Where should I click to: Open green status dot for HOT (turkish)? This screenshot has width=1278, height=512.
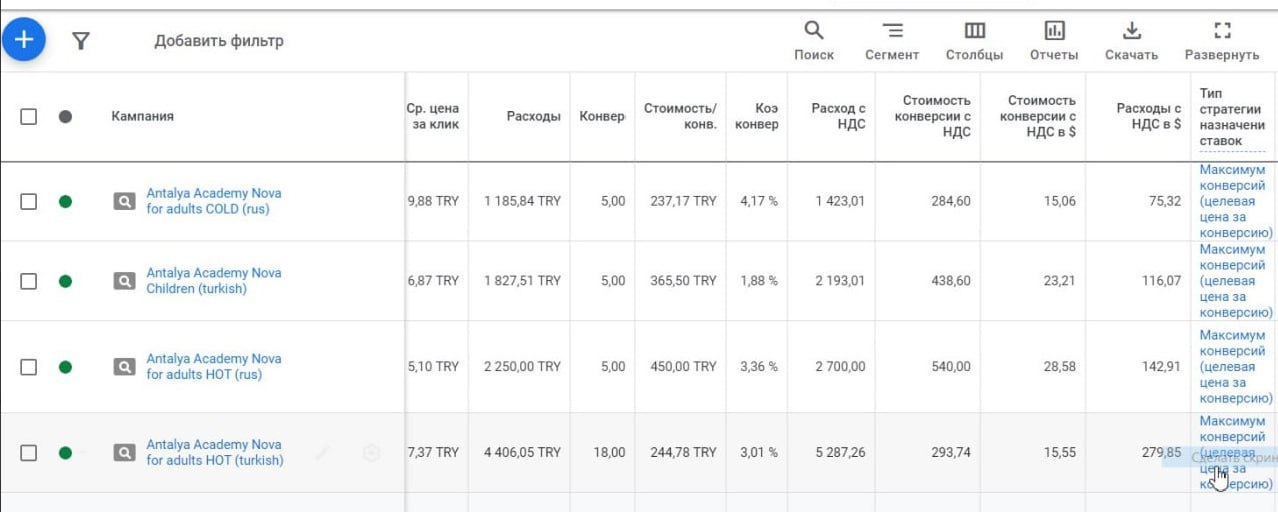tap(65, 453)
